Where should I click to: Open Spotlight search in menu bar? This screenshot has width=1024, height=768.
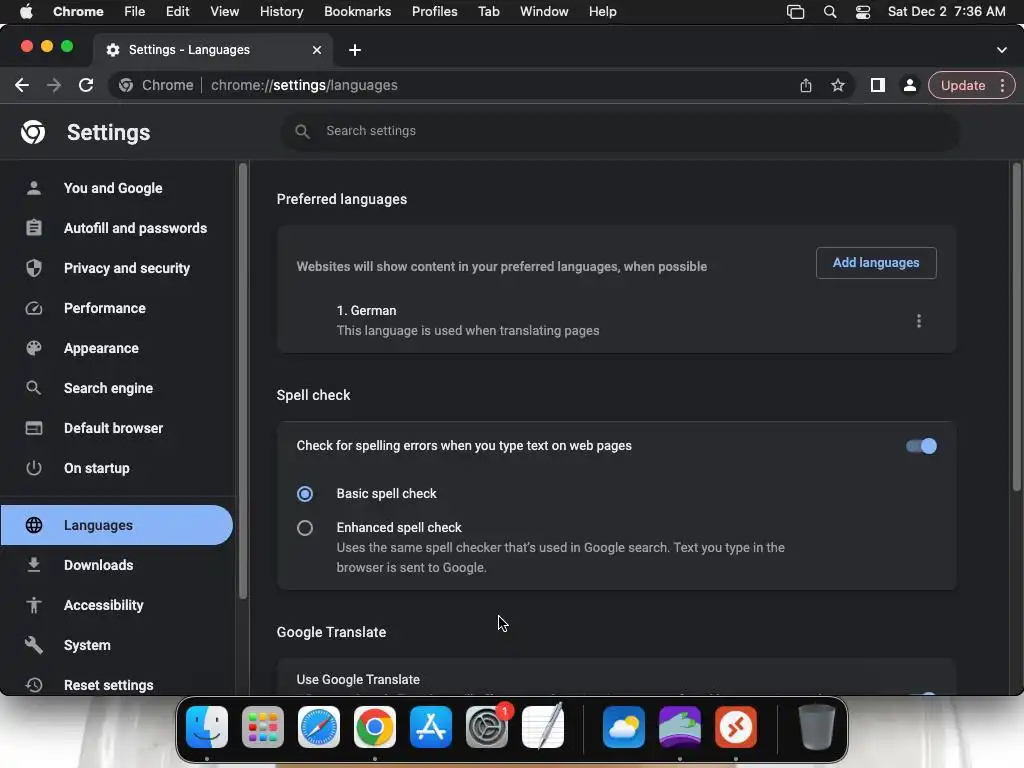coord(830,12)
